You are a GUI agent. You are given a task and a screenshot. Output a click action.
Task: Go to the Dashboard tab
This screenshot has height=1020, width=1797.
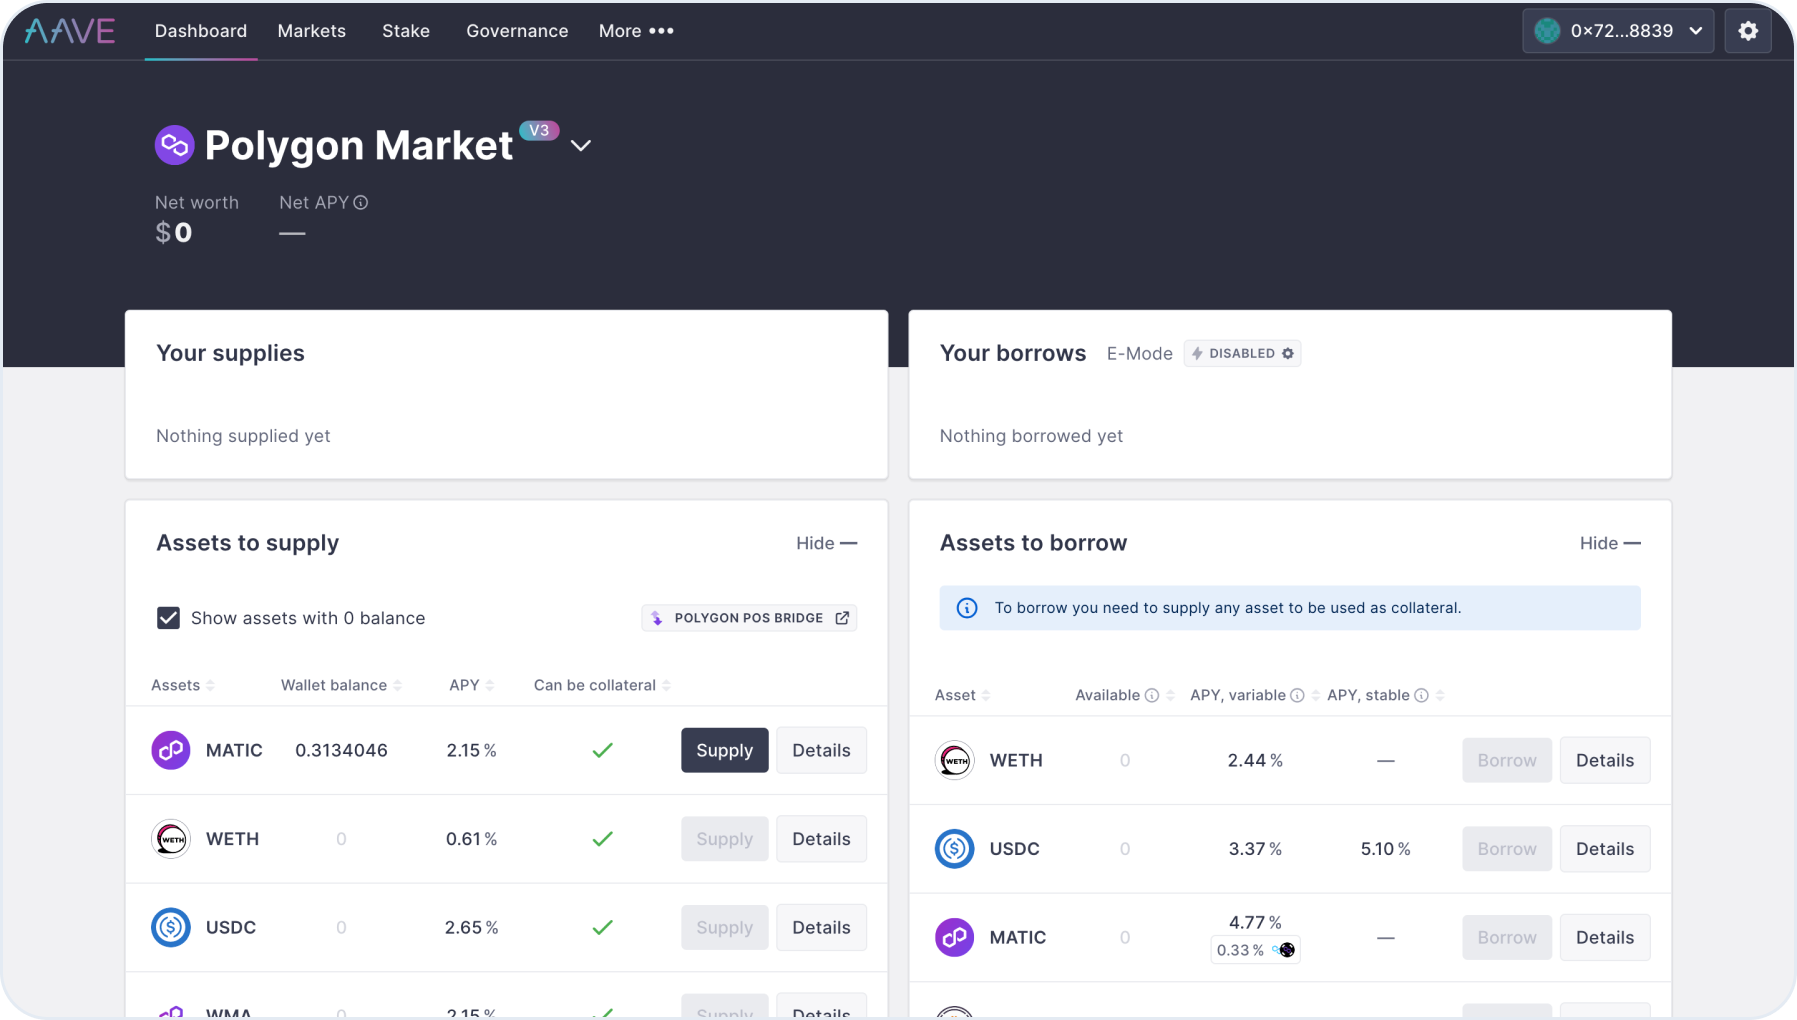pos(201,31)
